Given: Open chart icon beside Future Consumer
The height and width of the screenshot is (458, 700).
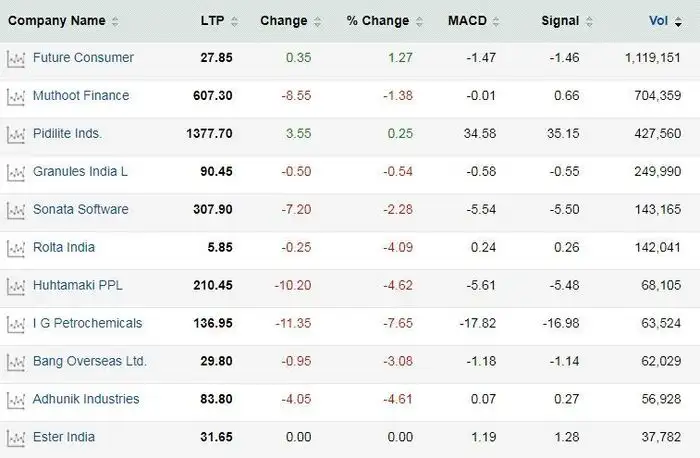Looking at the screenshot, I should pyautogui.click(x=15, y=59).
